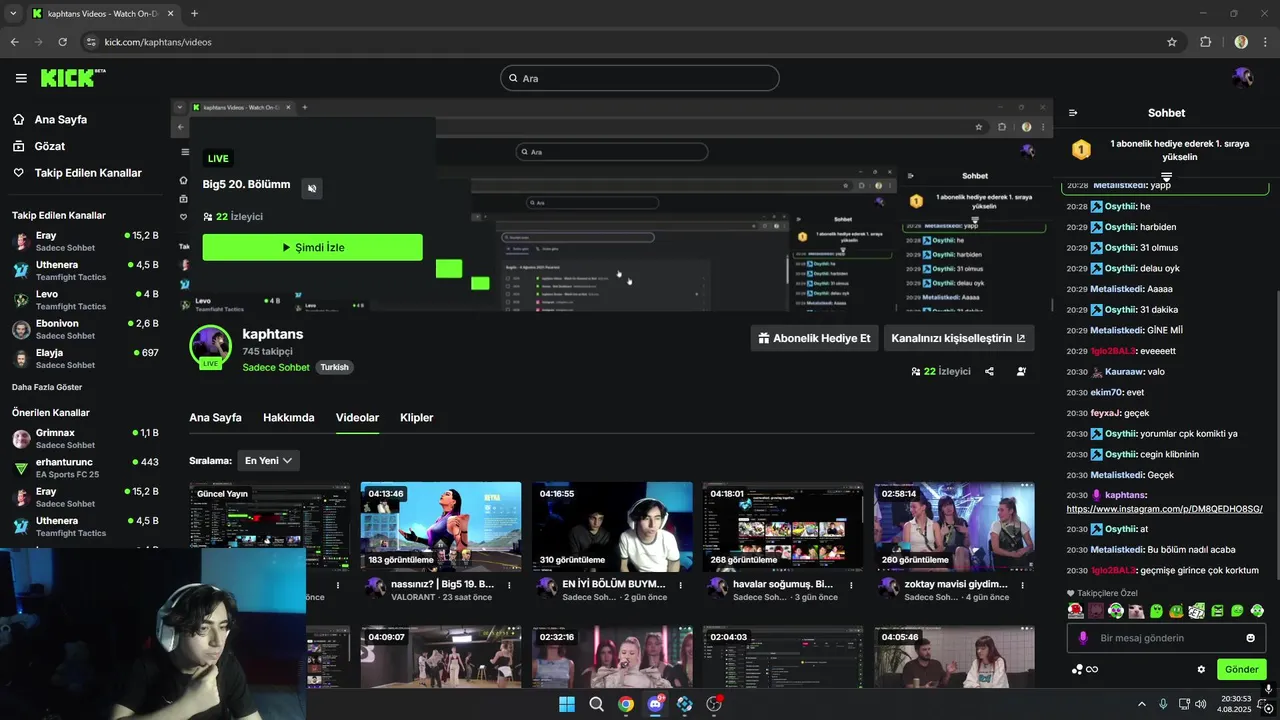Switch to the Hakkımda tab

pyautogui.click(x=289, y=417)
